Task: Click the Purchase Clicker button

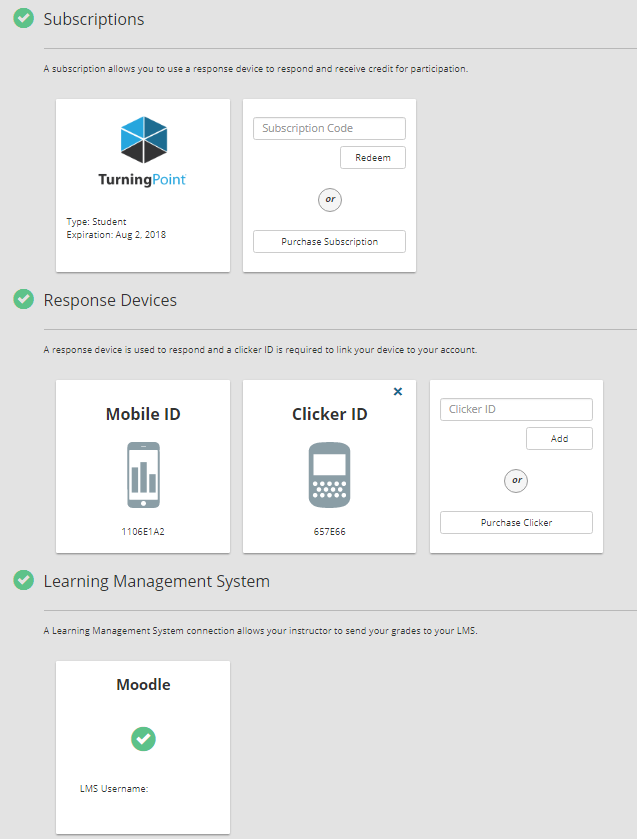Action: [516, 522]
